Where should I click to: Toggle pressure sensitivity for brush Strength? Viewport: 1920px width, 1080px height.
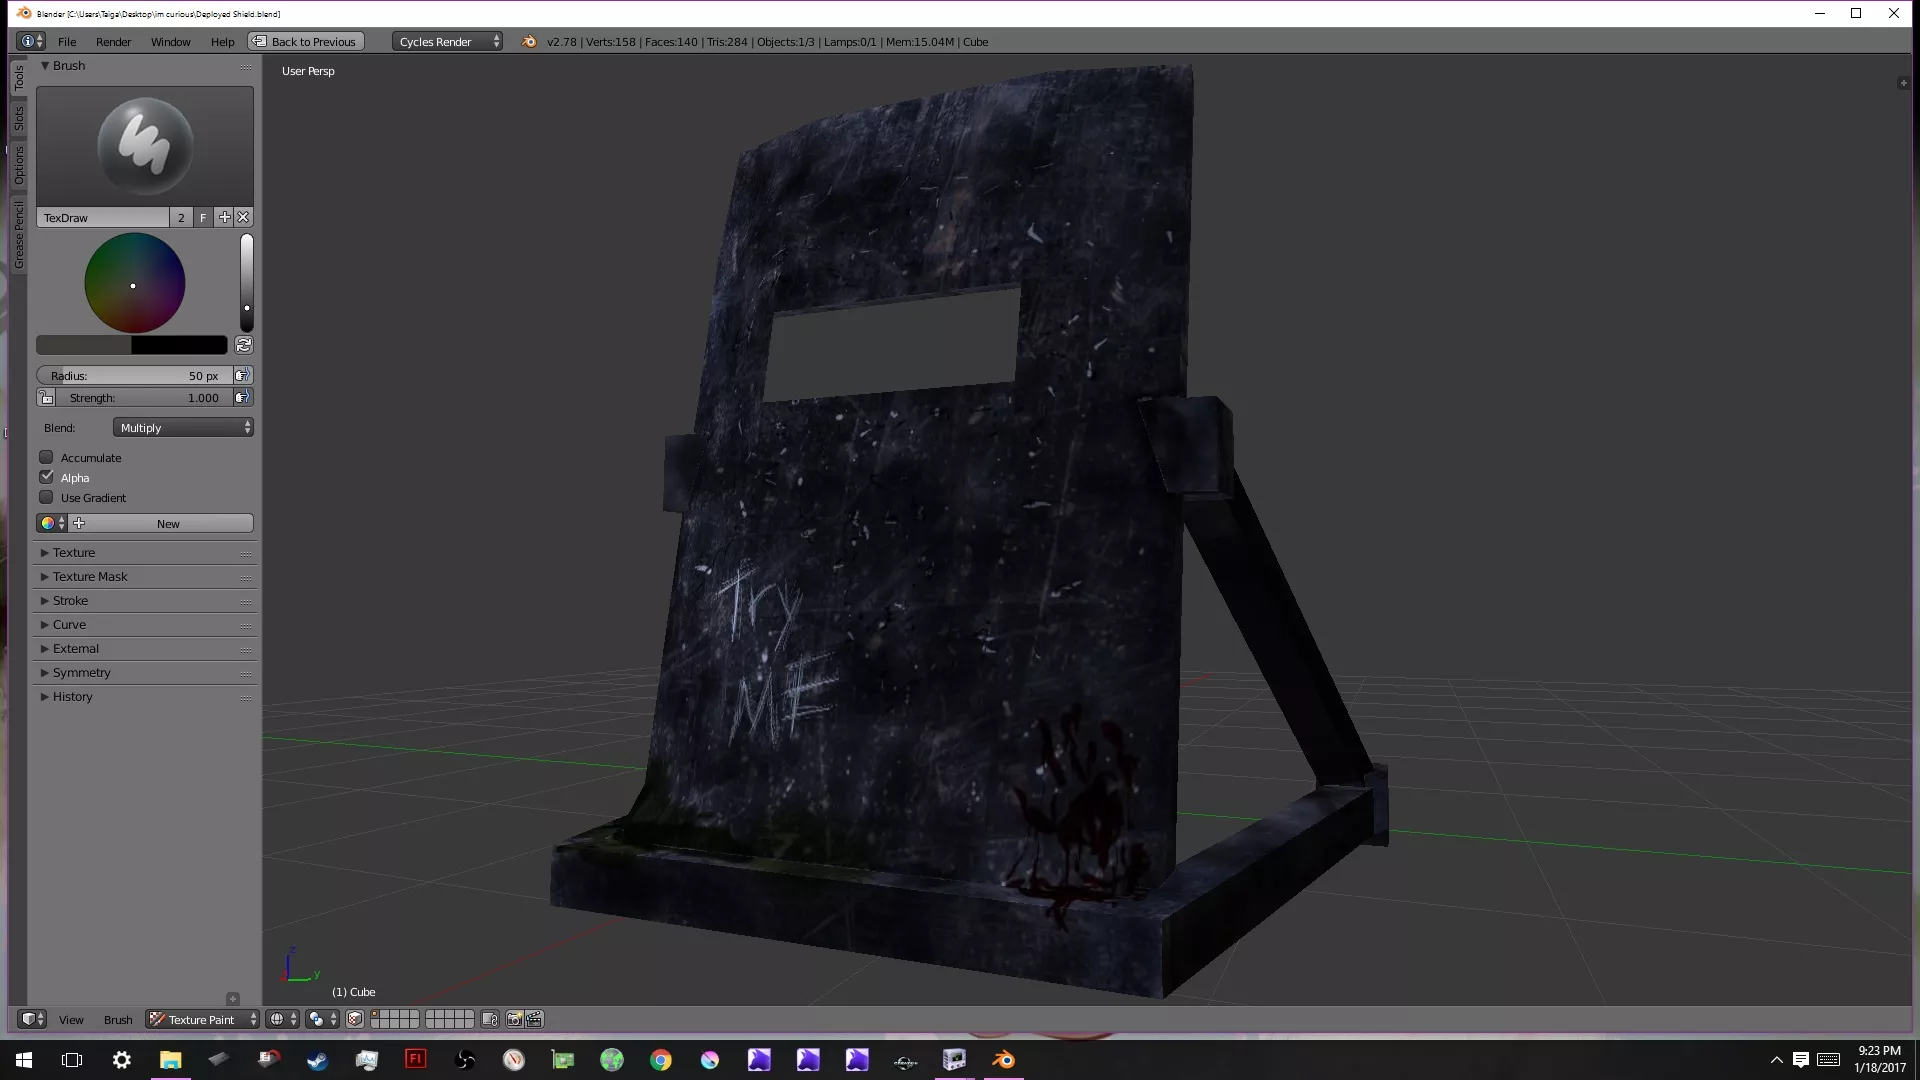tap(242, 397)
